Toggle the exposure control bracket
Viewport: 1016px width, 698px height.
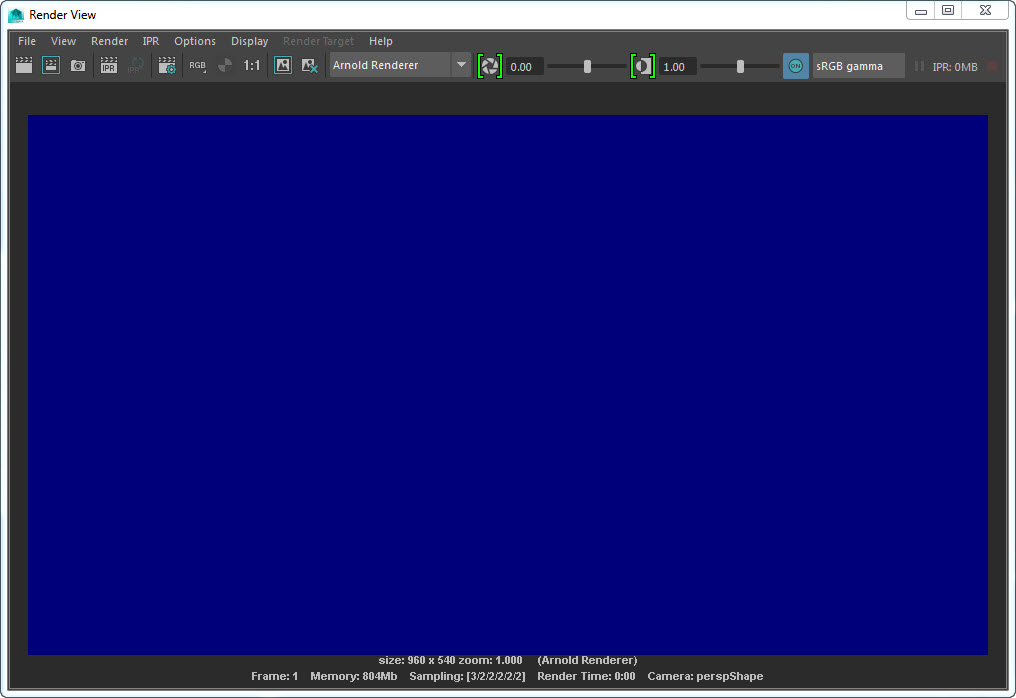[489, 65]
